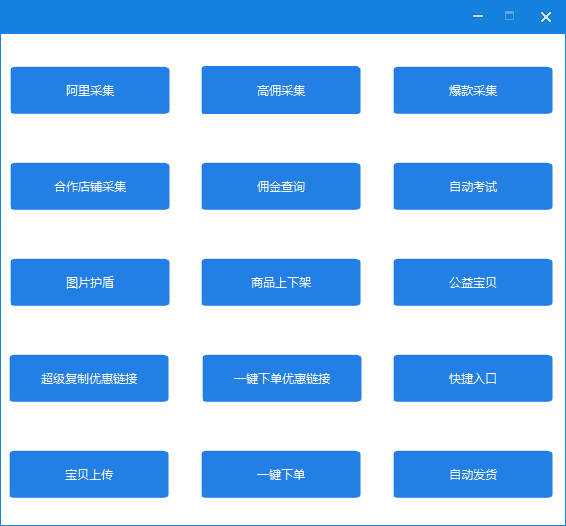Viewport: 566px width, 526px height.
Task: Open the 高佣采集 function
Action: point(281,90)
